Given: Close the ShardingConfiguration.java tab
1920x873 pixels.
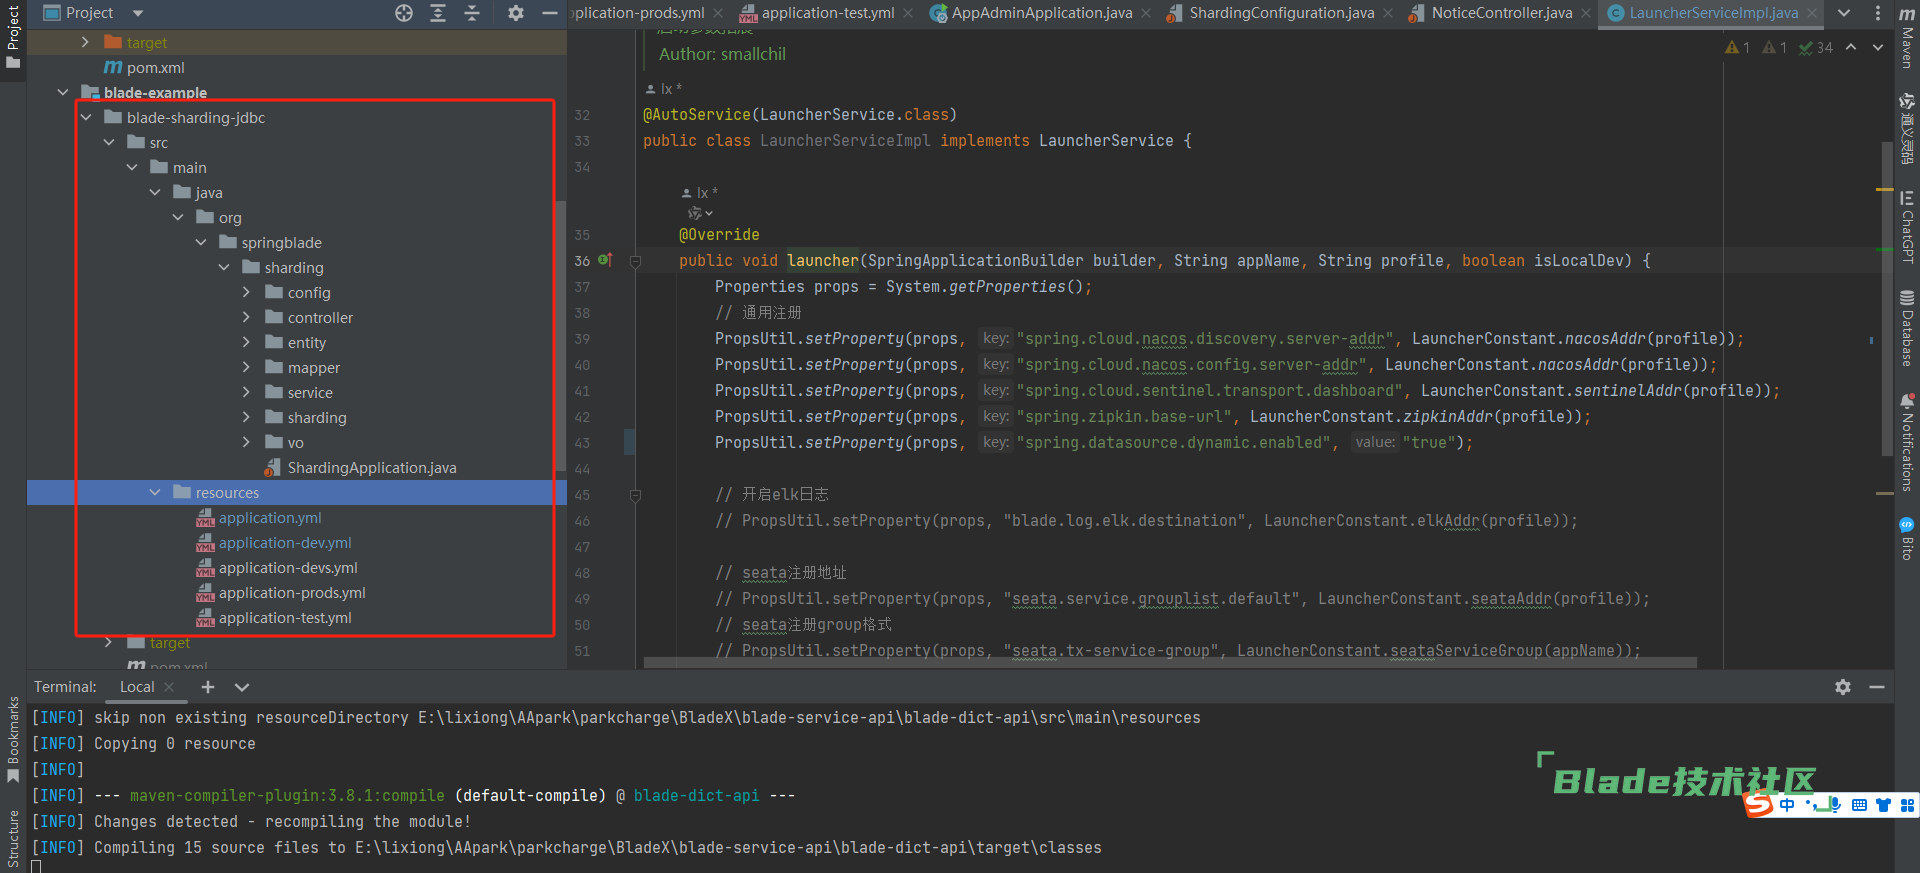Looking at the screenshot, I should (1388, 13).
